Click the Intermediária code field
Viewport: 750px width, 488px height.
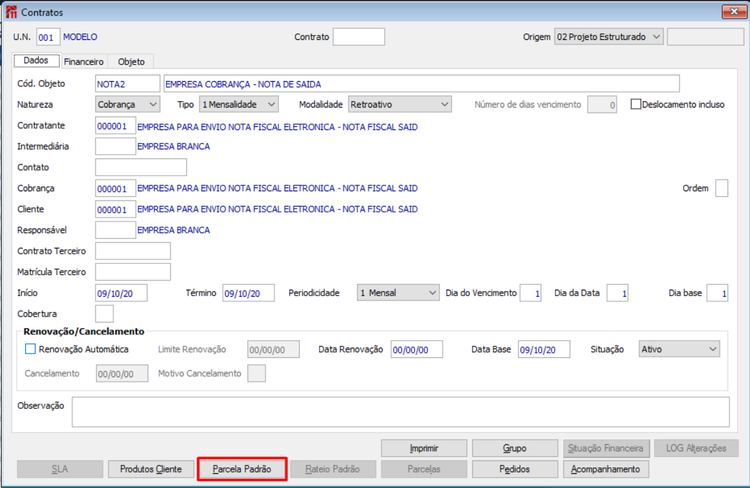tap(115, 146)
